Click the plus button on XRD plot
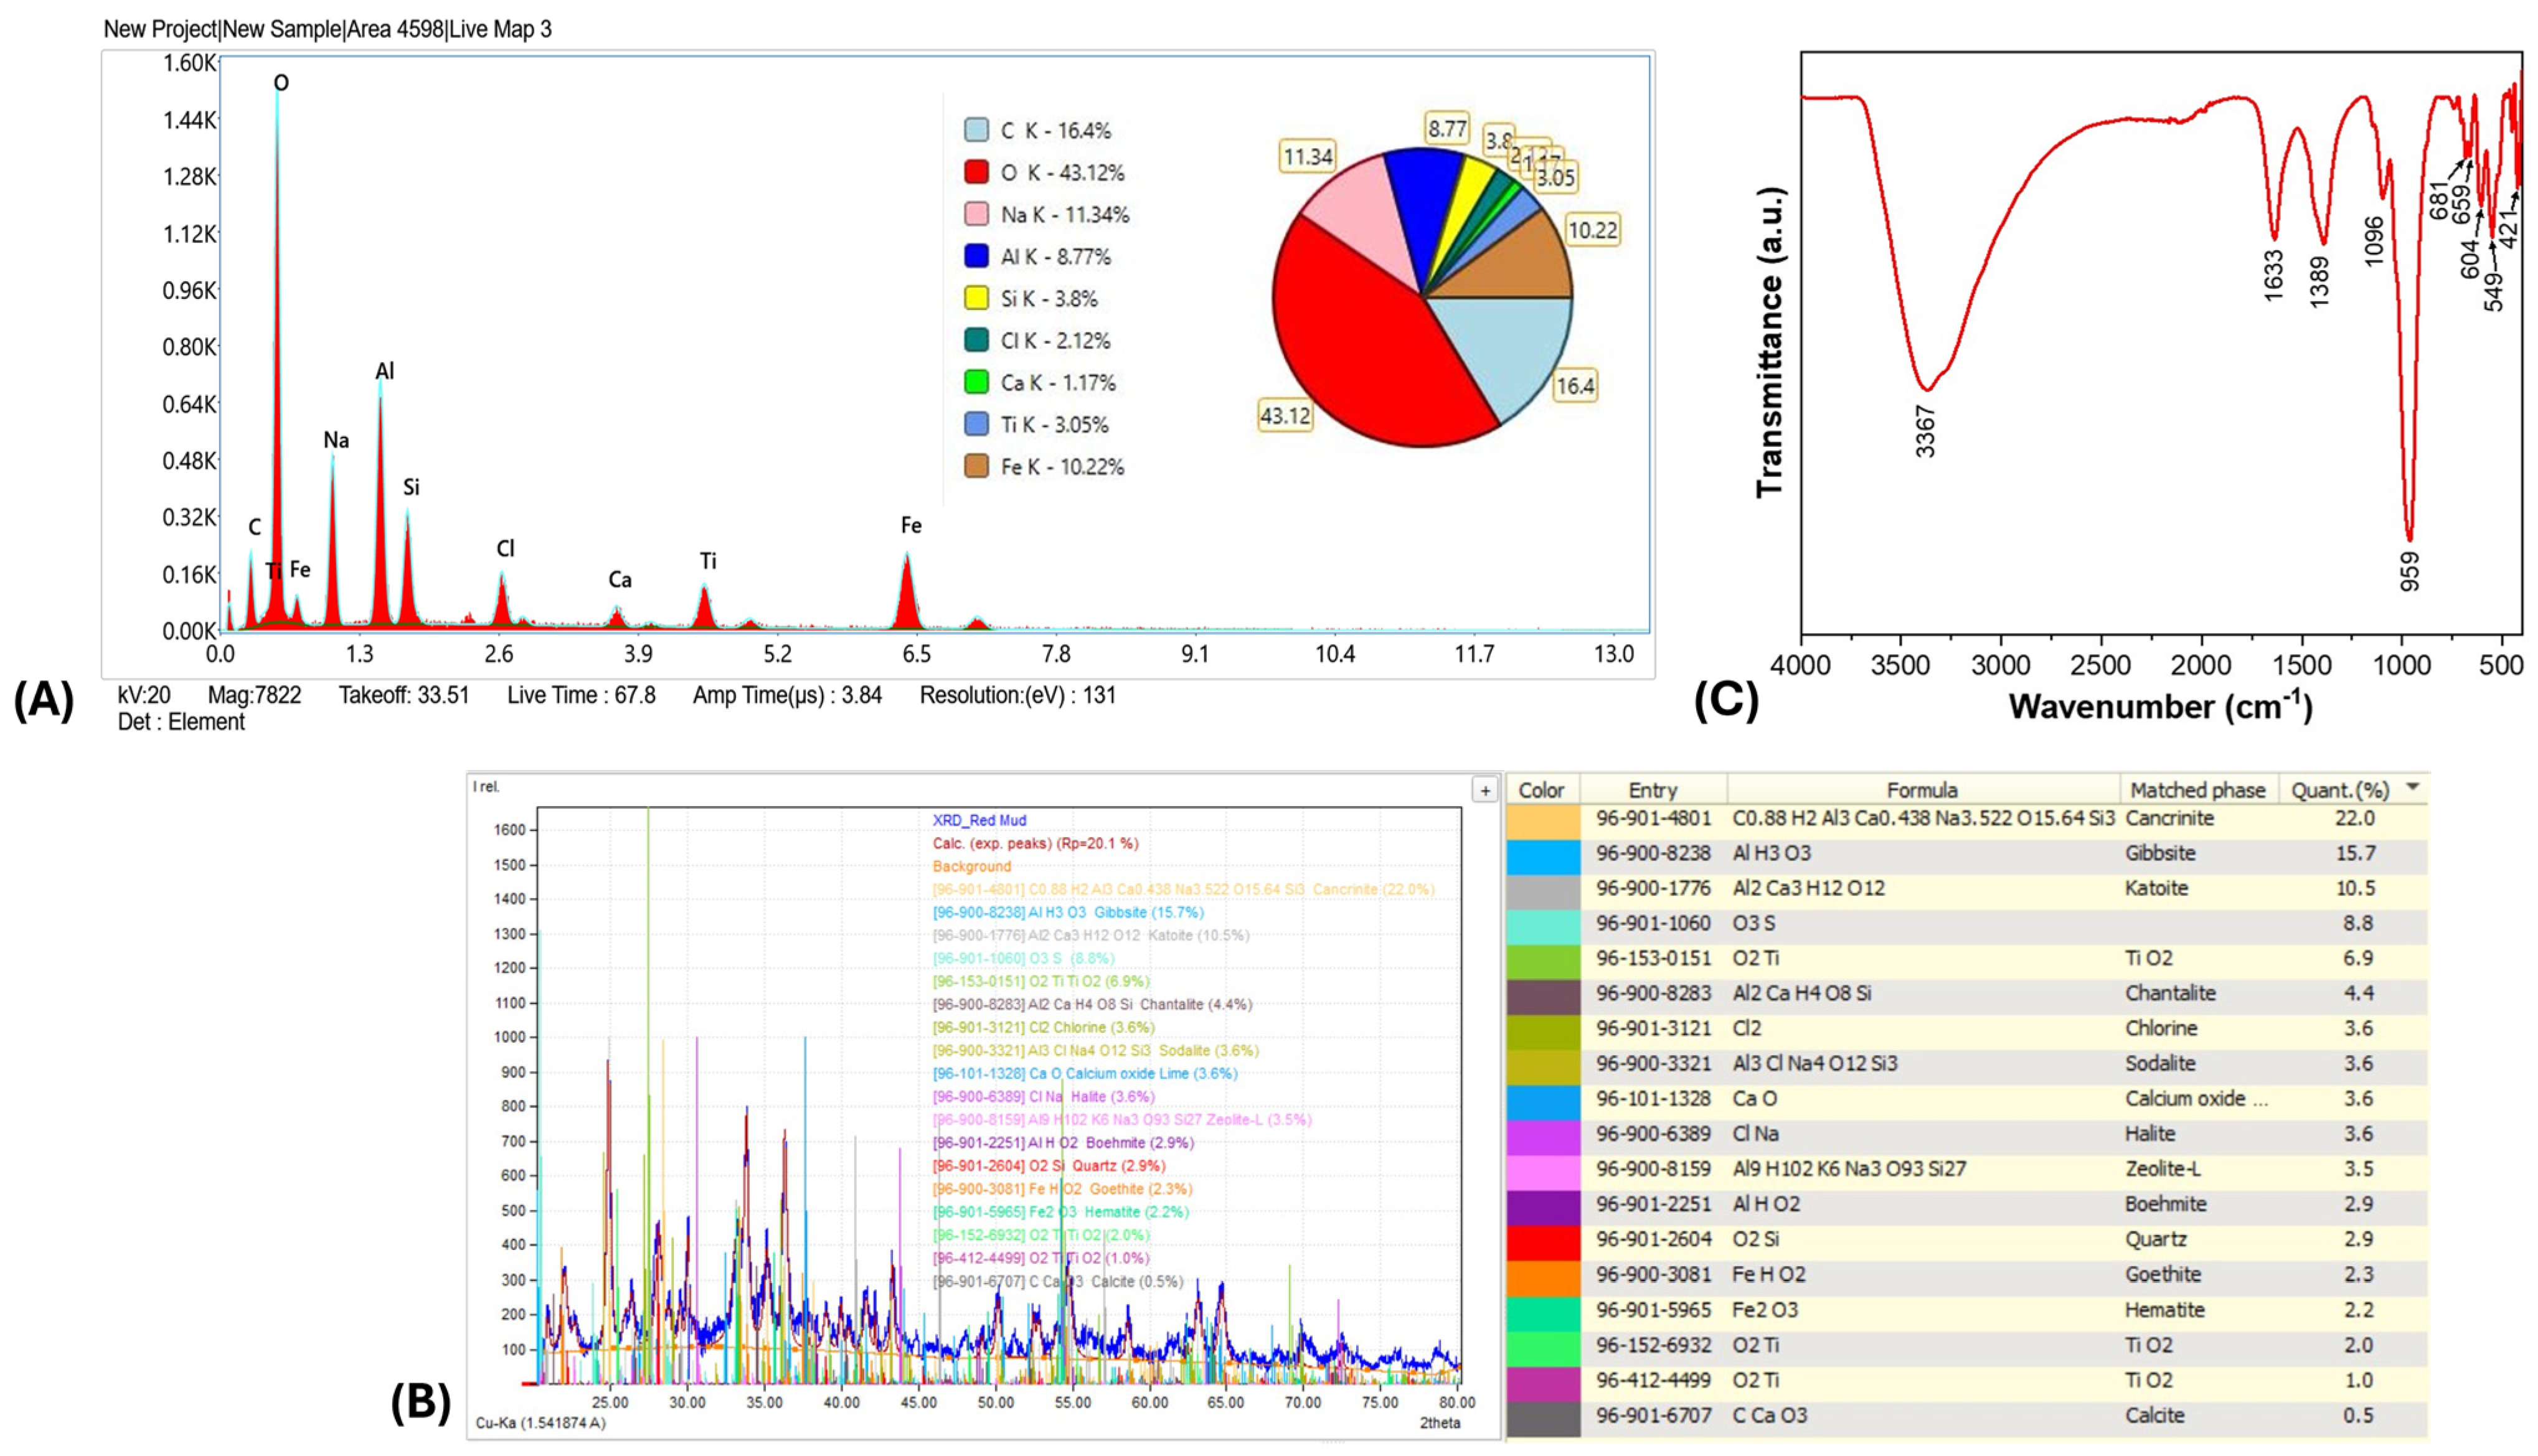 click(x=1485, y=791)
